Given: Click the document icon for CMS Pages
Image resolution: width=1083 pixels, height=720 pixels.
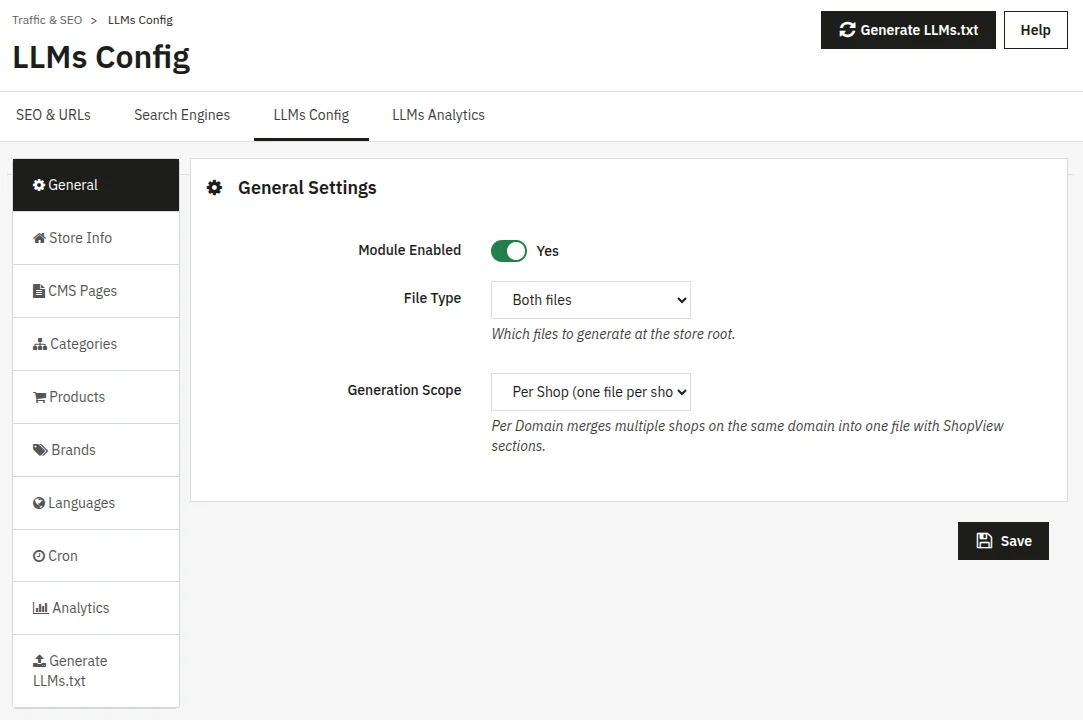Looking at the screenshot, I should (39, 291).
